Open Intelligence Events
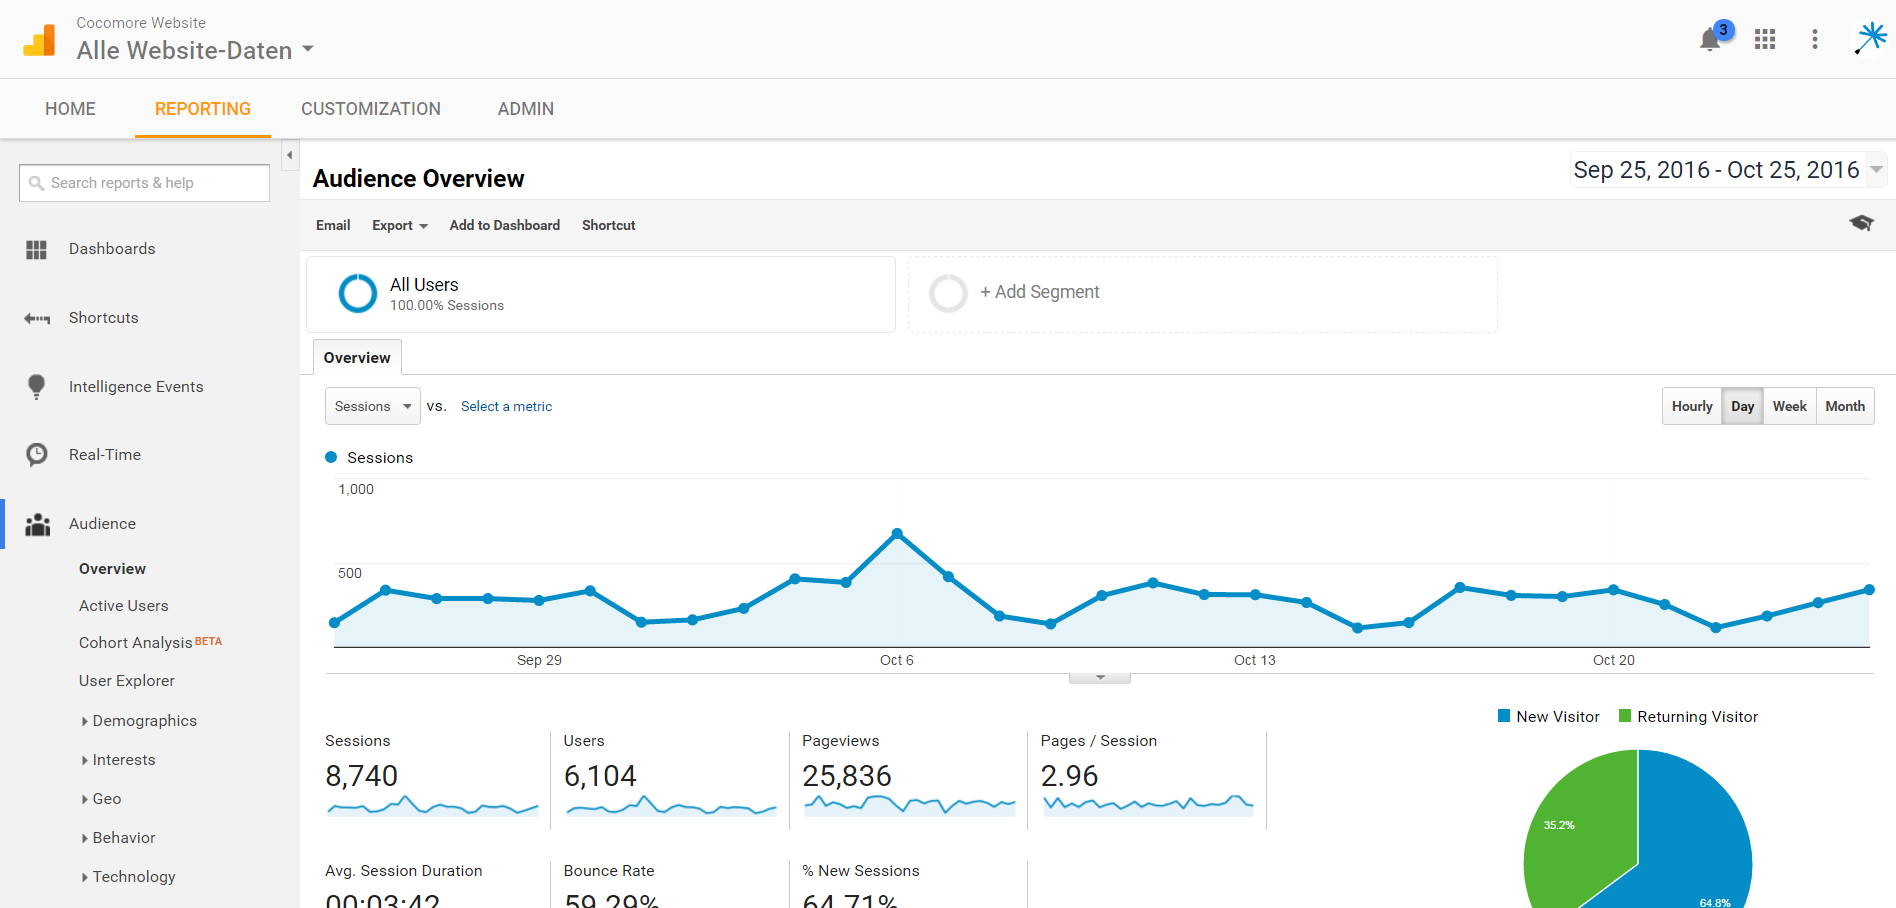1896x908 pixels. tap(136, 386)
